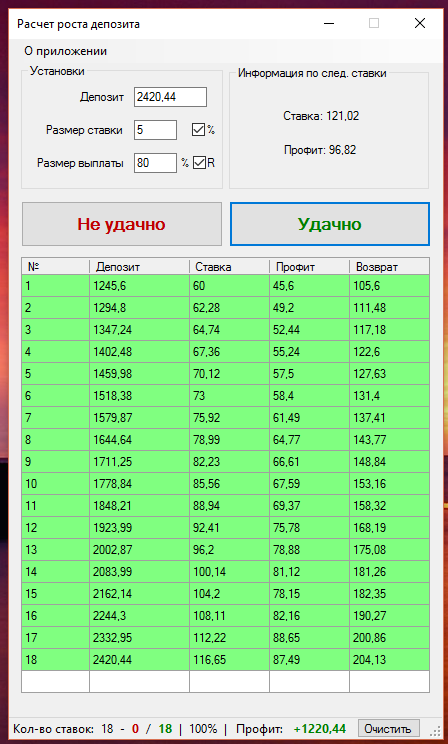Select row 18 with deposit 2420,44

[x=225, y=660]
